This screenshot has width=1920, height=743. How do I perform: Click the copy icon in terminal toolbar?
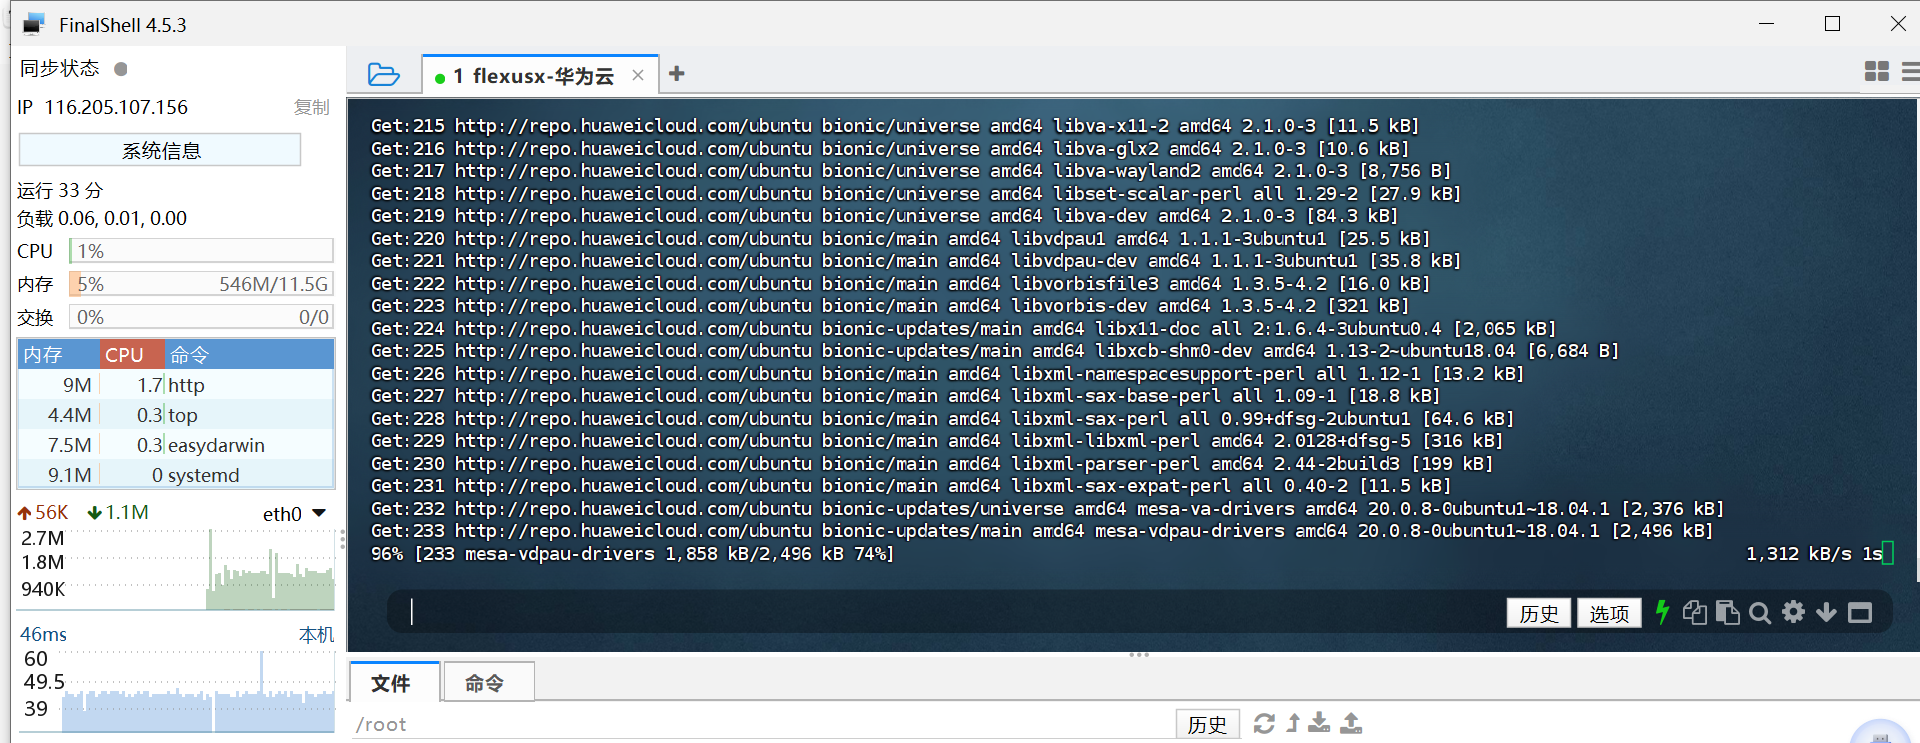pos(1694,612)
